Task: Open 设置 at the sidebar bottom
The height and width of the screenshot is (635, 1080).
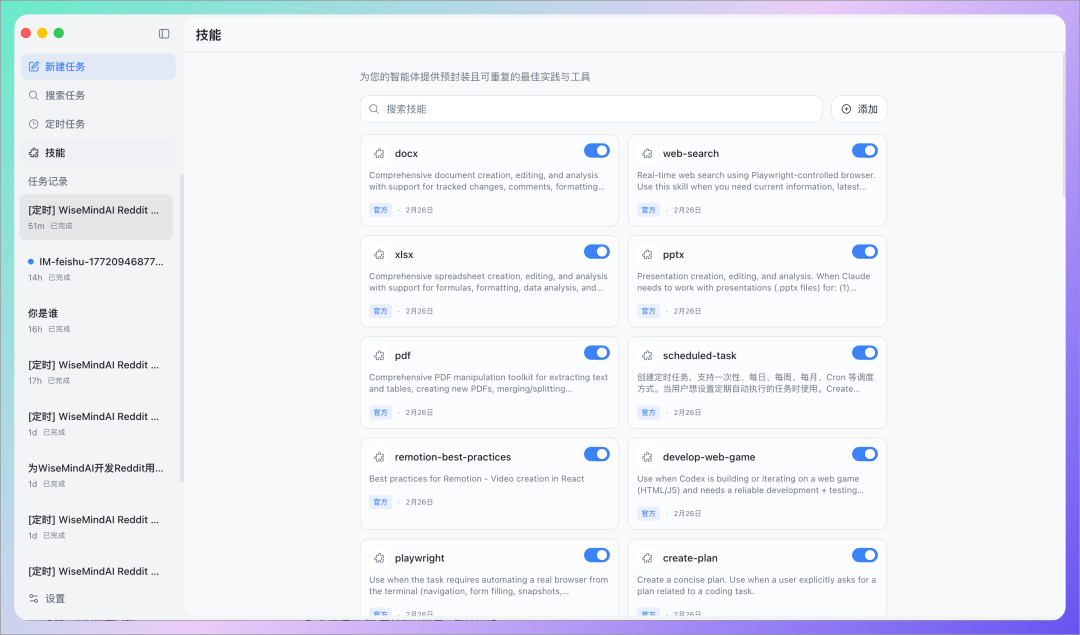Action: pos(54,598)
